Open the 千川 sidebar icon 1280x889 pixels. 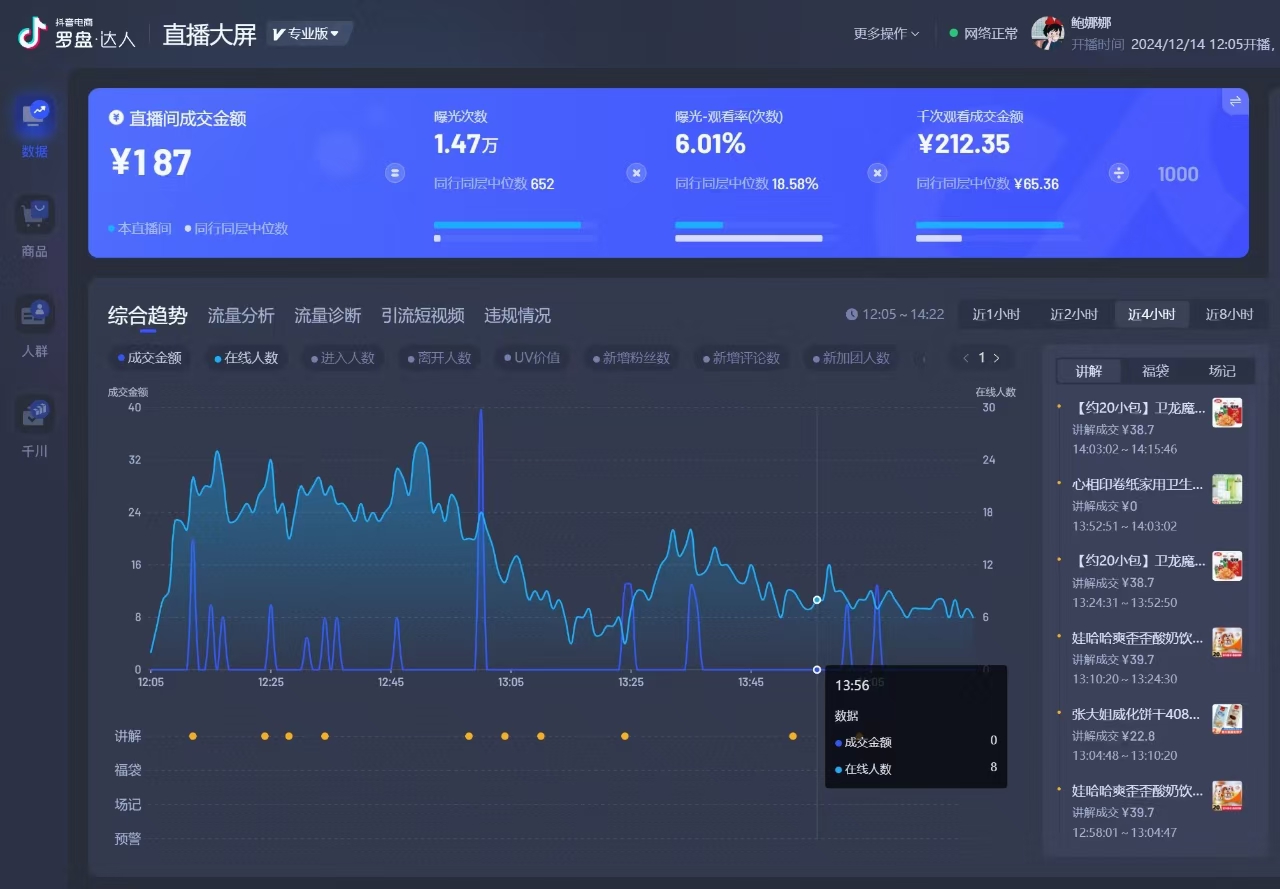(35, 414)
